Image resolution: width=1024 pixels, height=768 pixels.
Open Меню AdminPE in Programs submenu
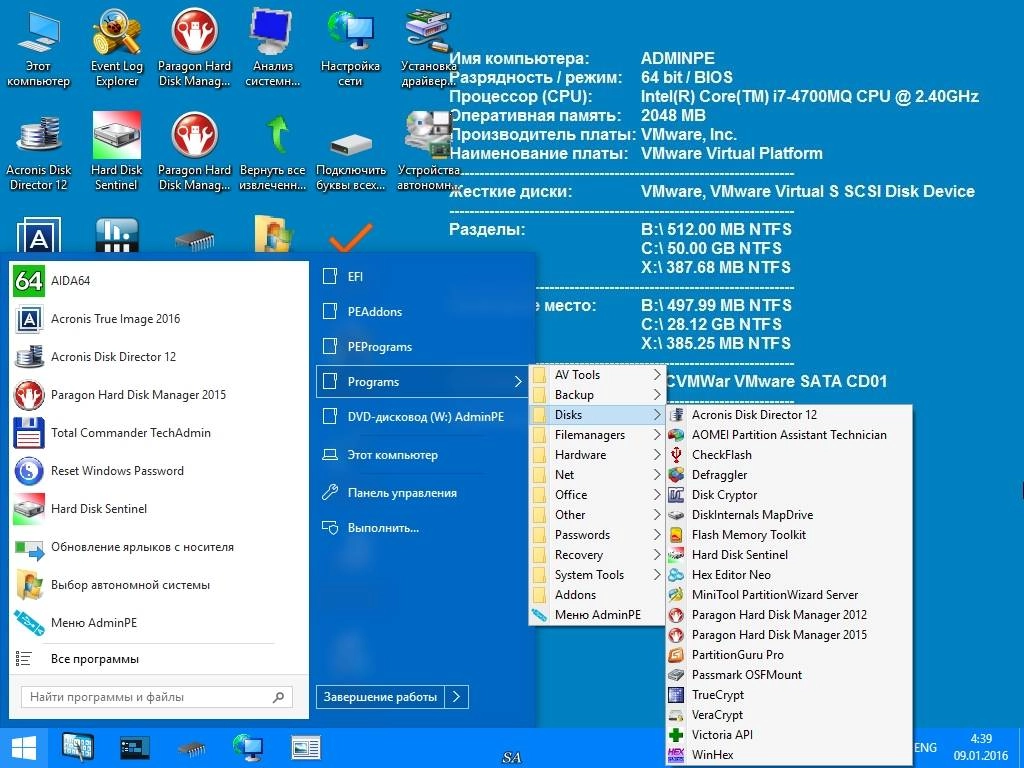(597, 615)
